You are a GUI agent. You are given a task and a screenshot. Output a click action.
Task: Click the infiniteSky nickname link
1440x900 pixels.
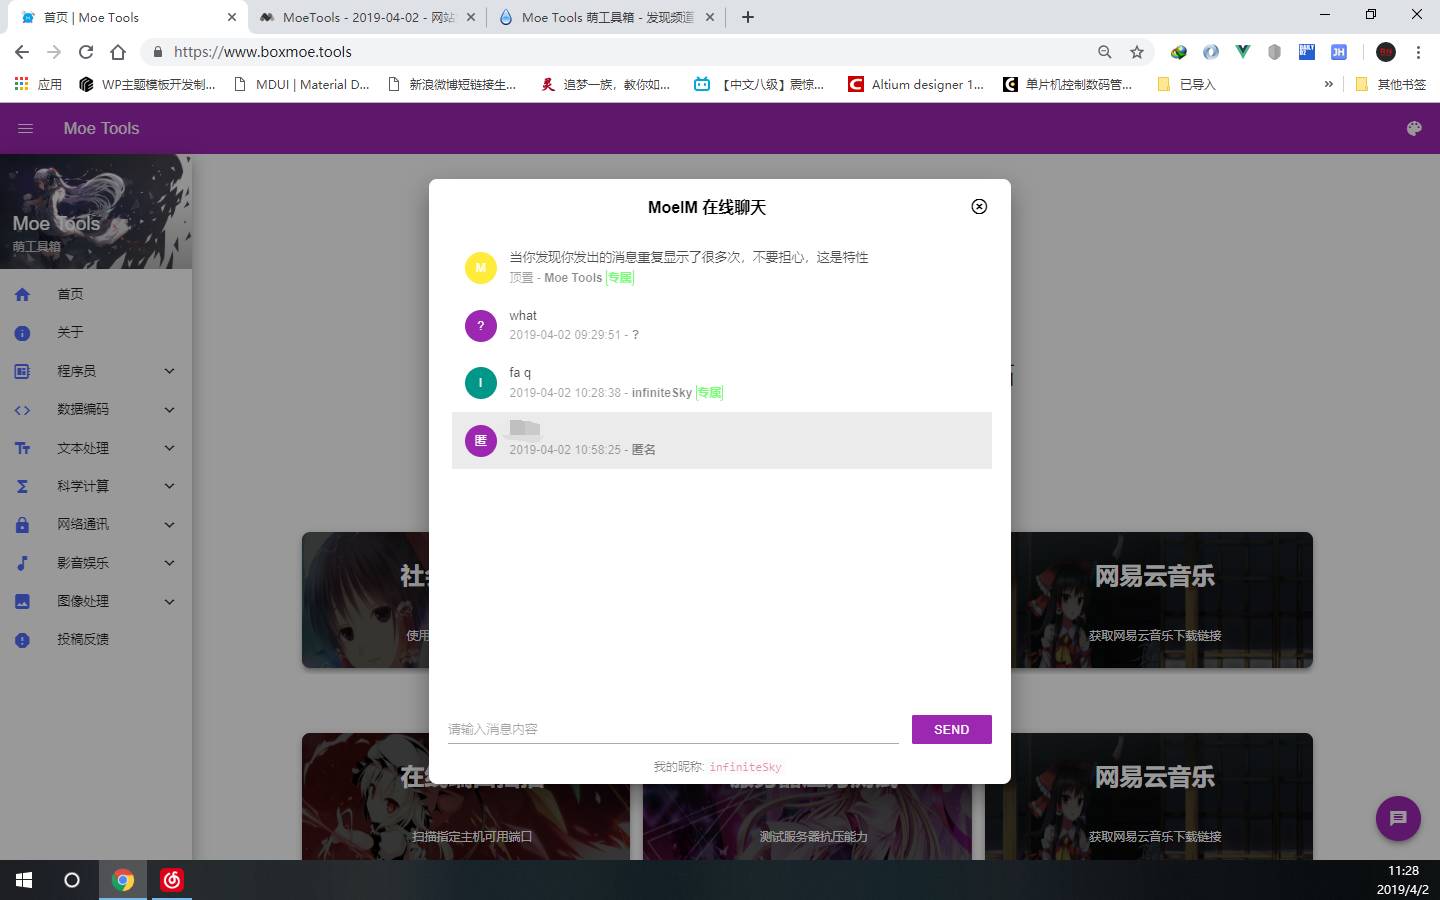[745, 767]
